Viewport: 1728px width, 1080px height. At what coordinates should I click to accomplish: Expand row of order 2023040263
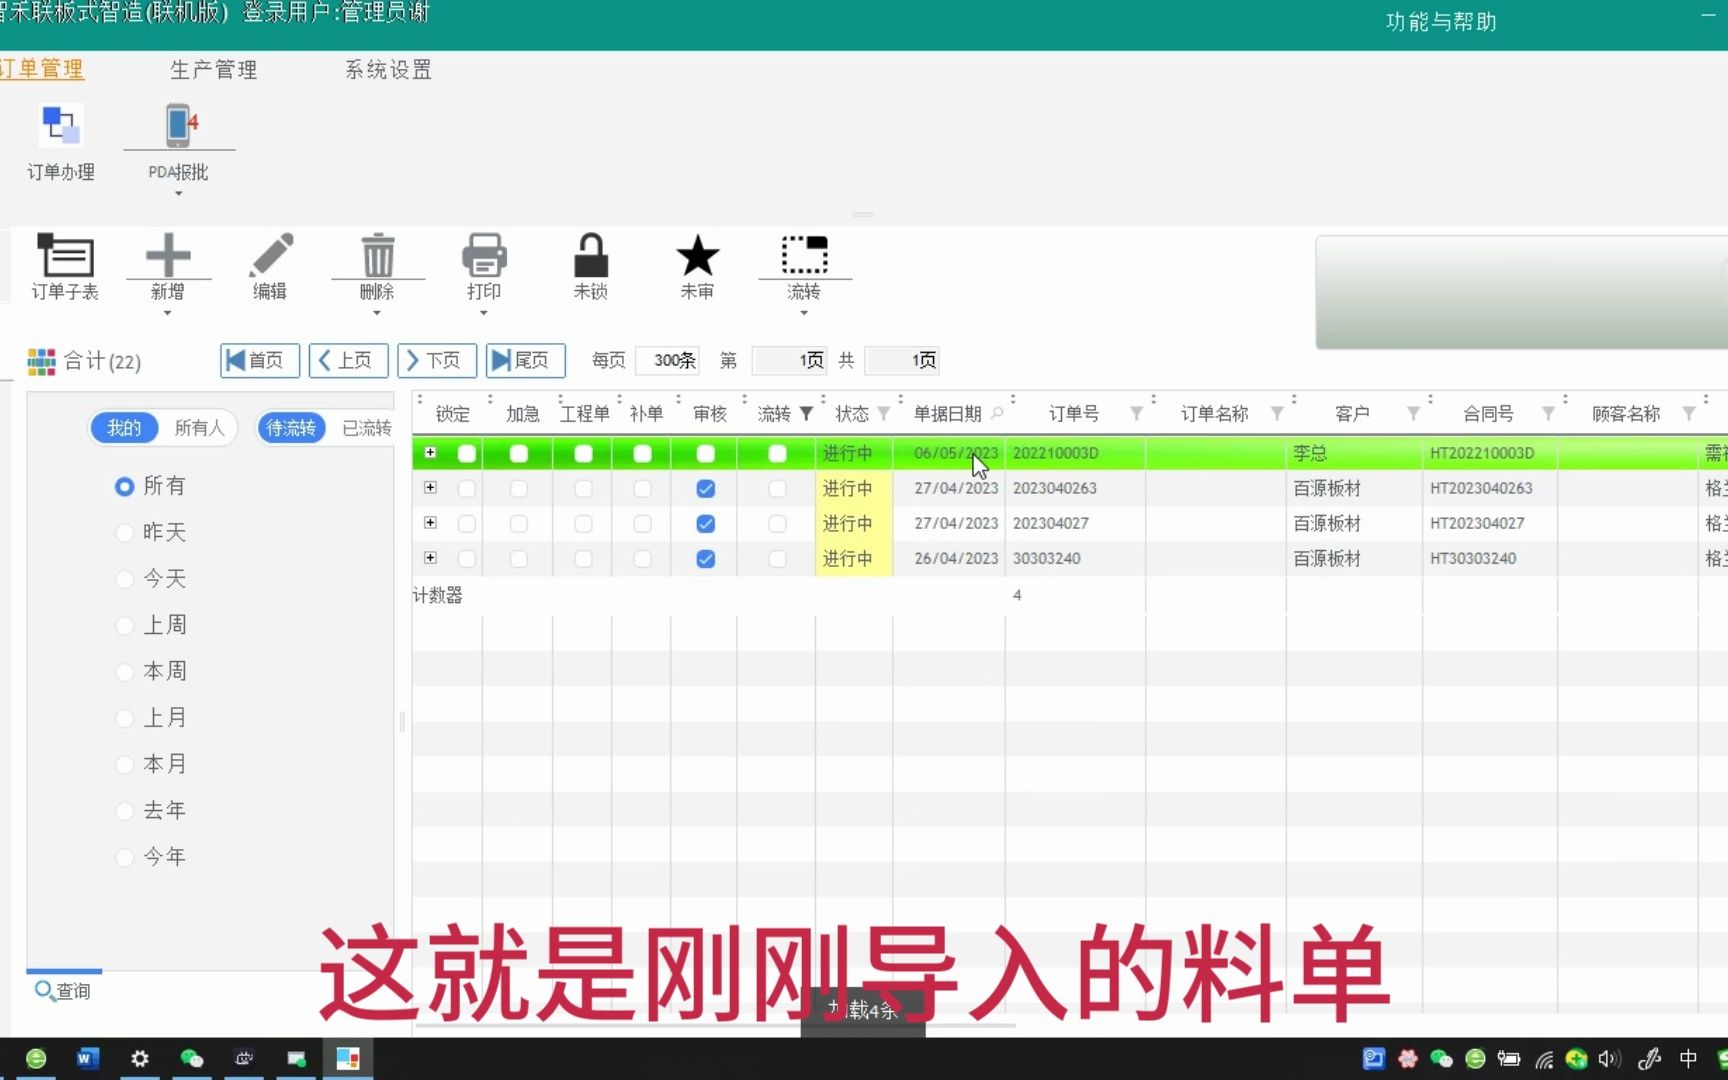430,488
